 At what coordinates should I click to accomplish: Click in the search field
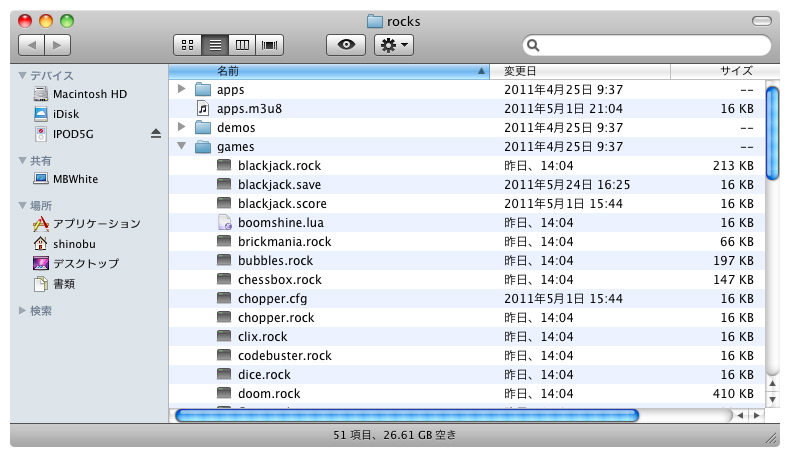[x=650, y=45]
